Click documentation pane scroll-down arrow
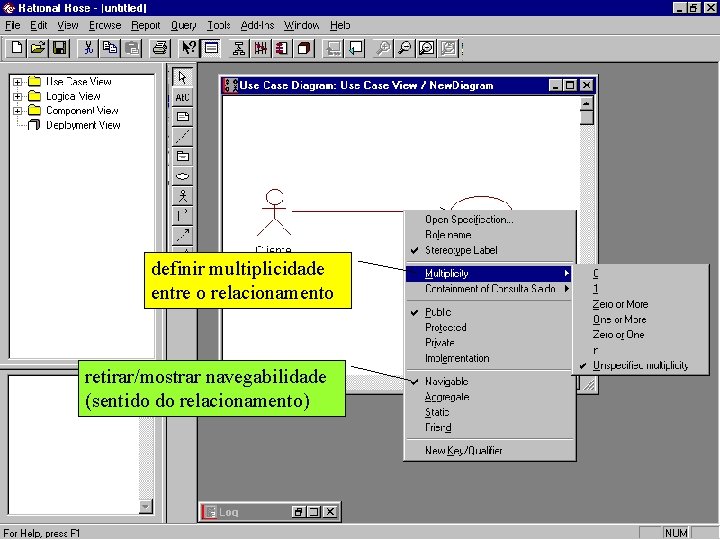 (146, 507)
